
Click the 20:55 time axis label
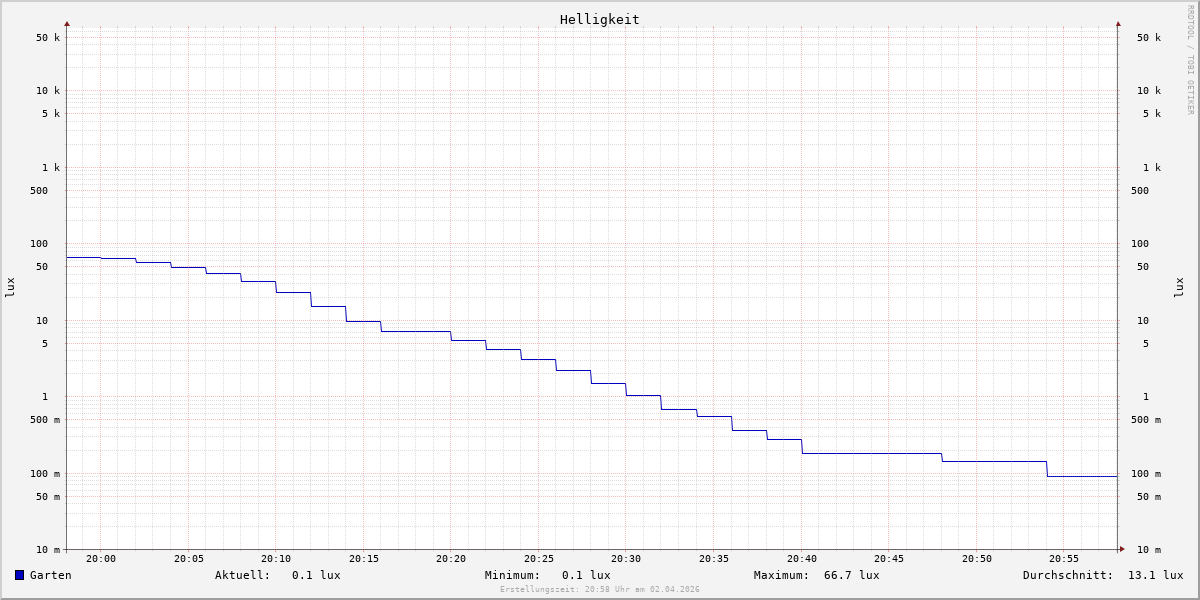click(1064, 559)
